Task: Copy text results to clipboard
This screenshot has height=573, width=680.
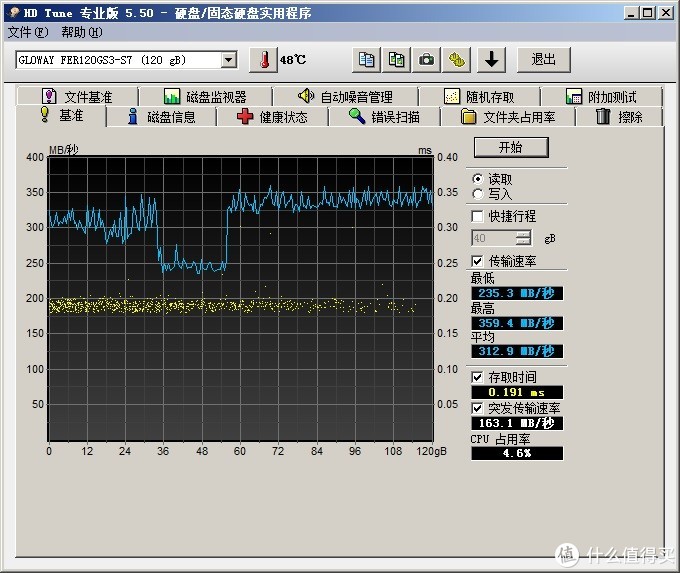Action: tap(366, 59)
